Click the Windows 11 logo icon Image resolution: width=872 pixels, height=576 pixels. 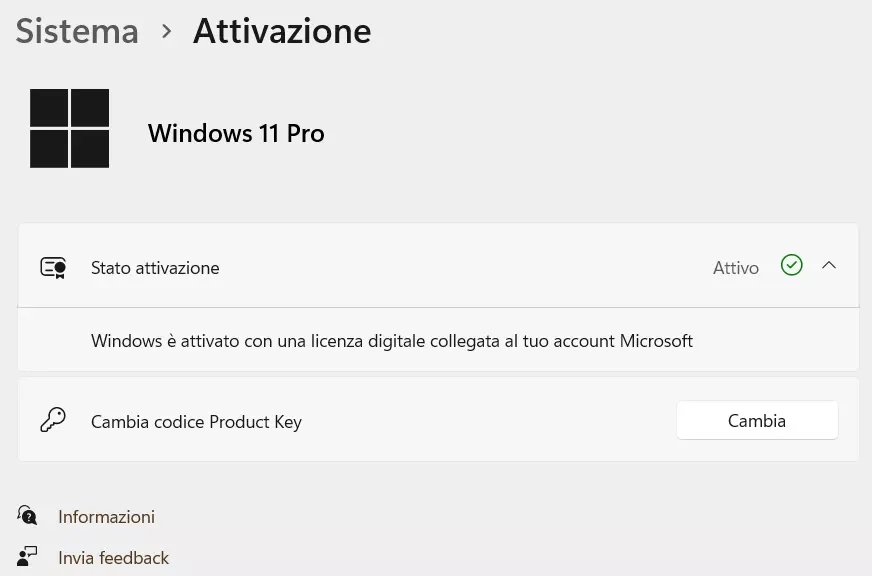pyautogui.click(x=69, y=128)
